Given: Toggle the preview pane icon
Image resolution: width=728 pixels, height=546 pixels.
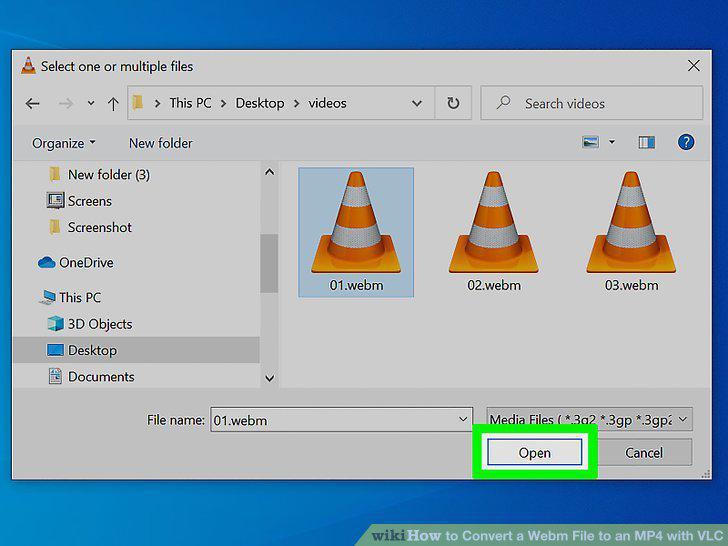Looking at the screenshot, I should tap(646, 142).
